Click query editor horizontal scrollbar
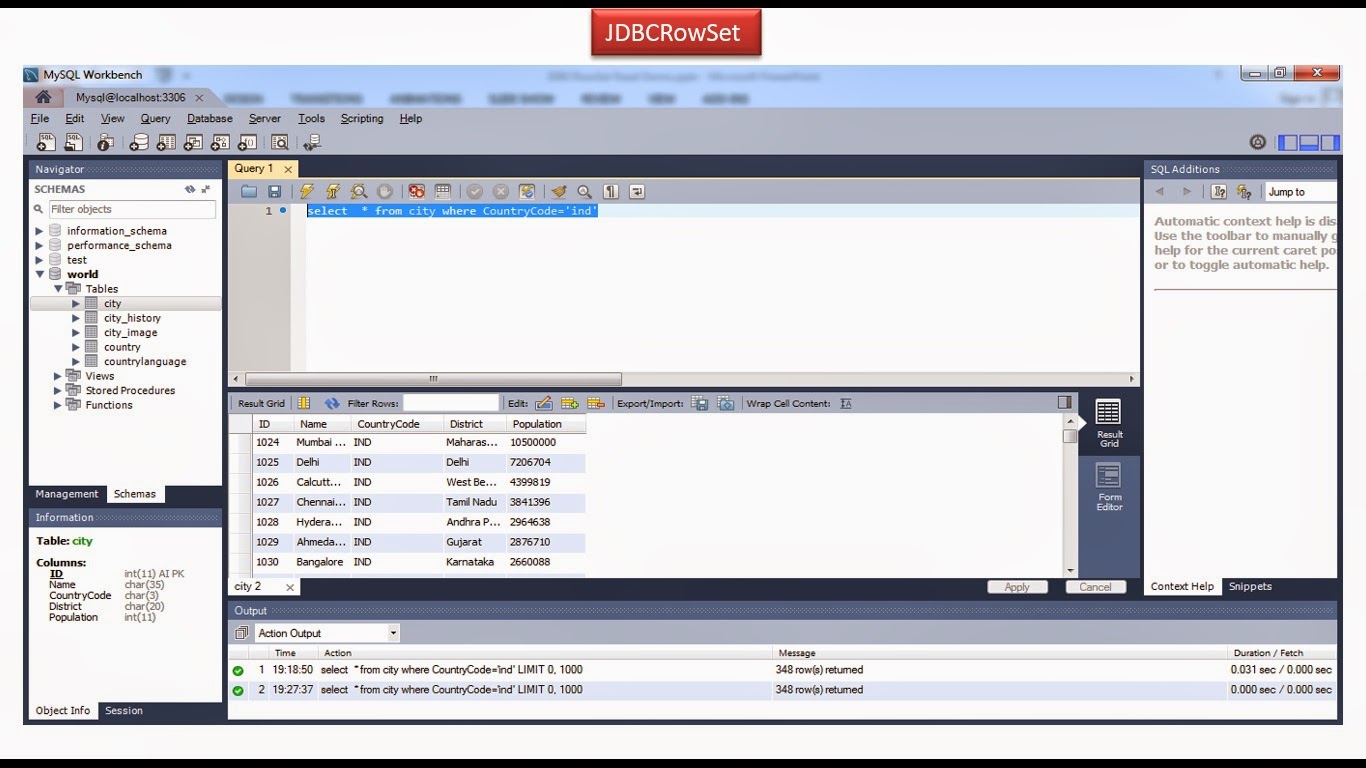This screenshot has width=1366, height=768. tap(433, 379)
